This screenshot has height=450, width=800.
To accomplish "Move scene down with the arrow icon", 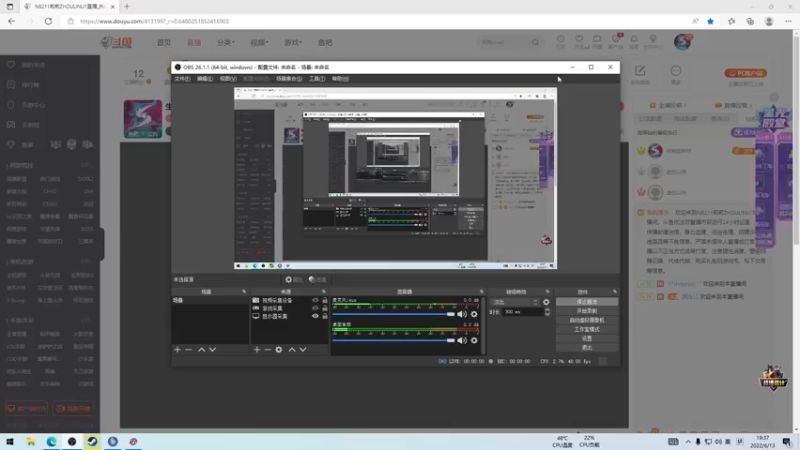I will click(213, 350).
